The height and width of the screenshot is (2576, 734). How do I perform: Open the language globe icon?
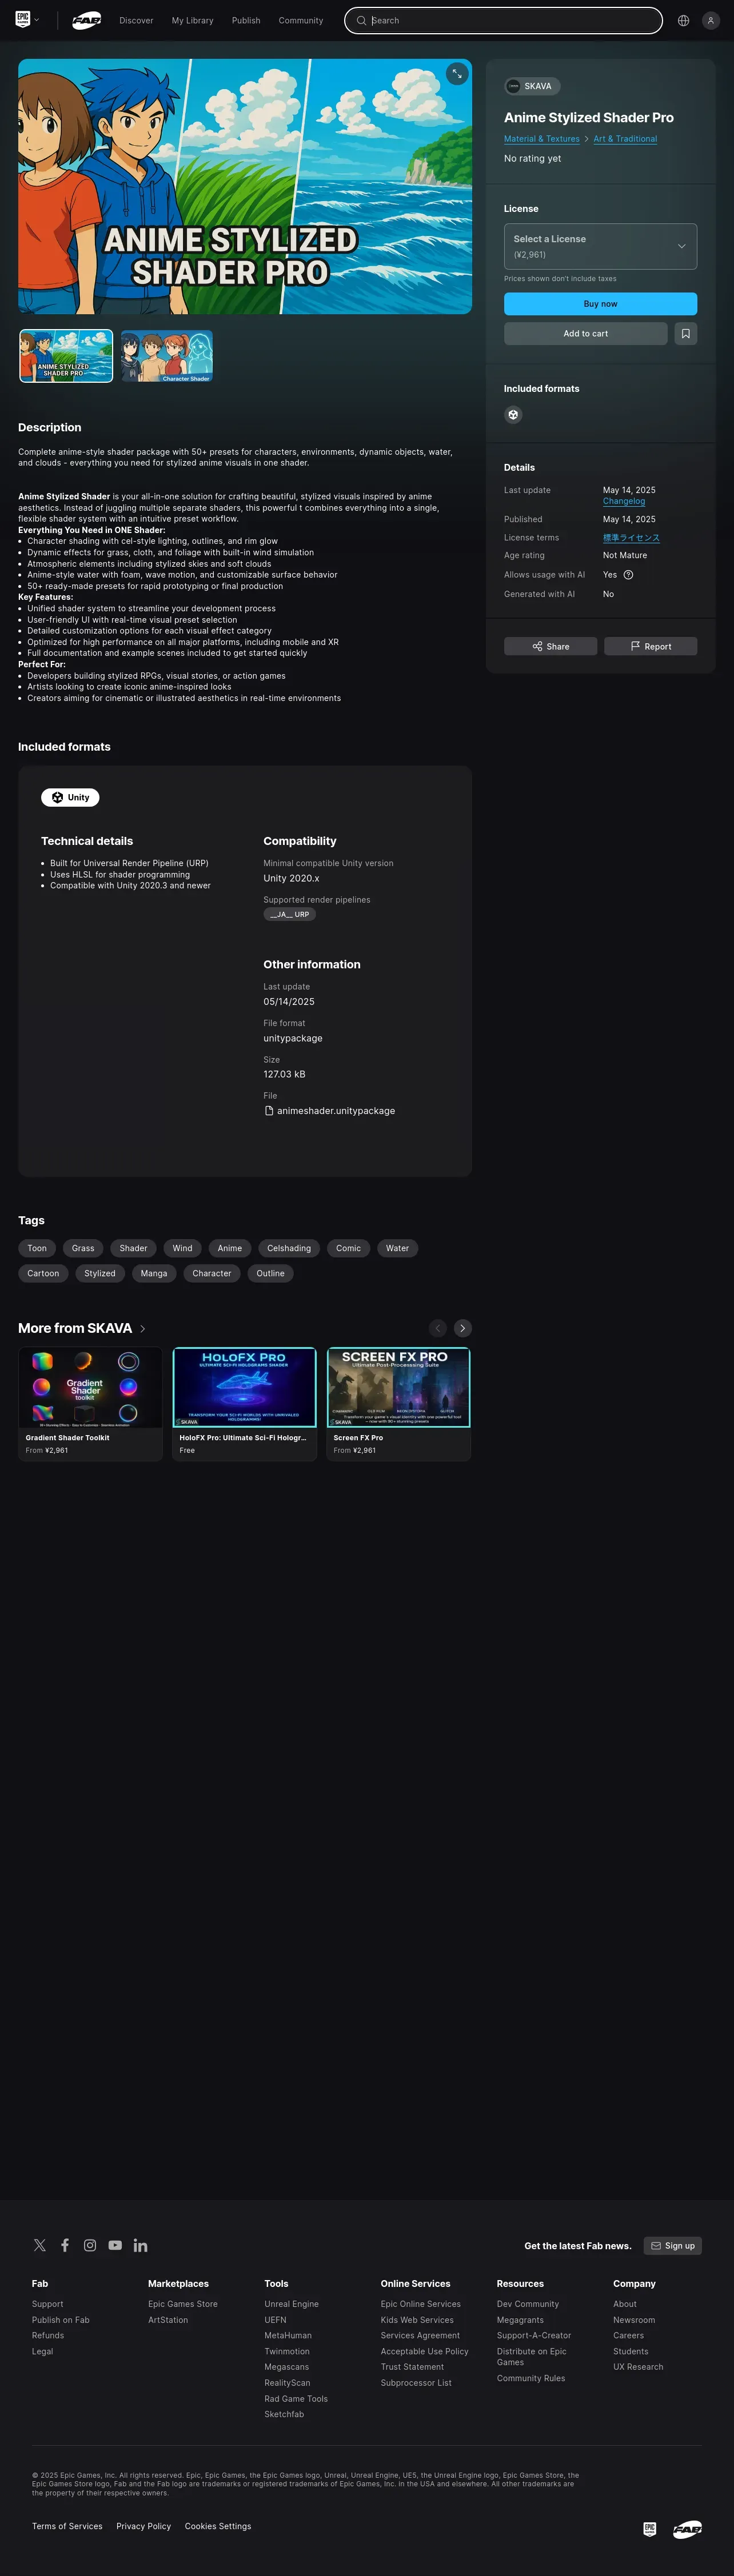(683, 20)
